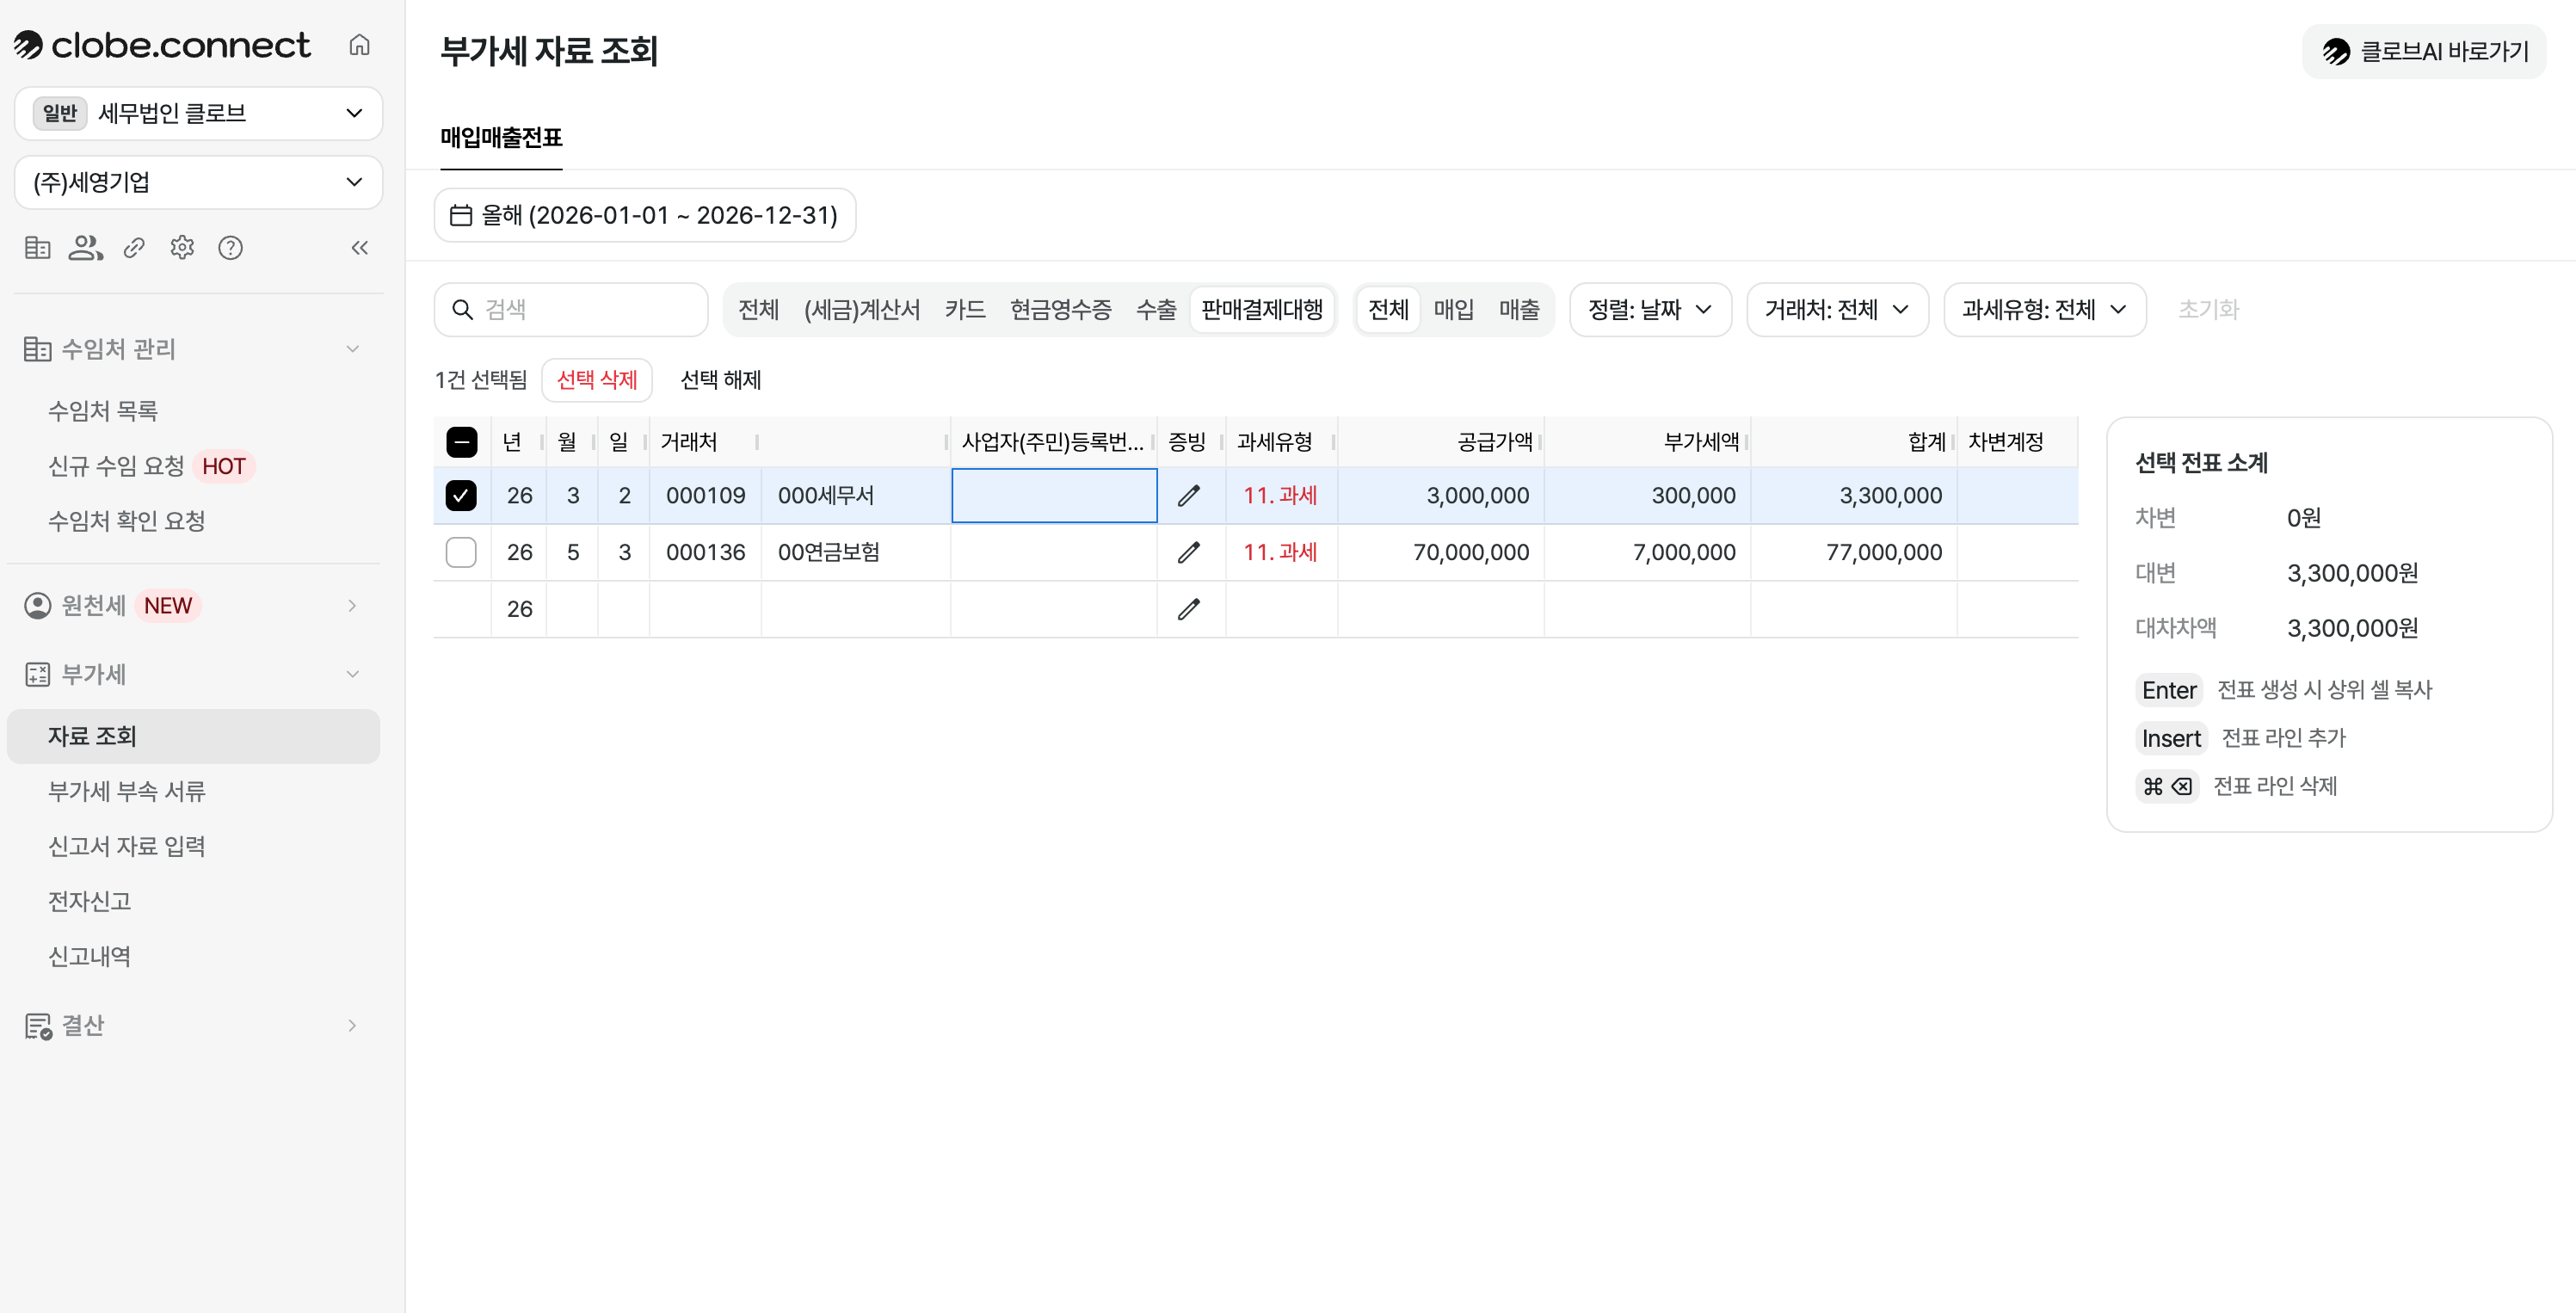
Task: Click the 초기화 reset button
Action: tap(2208, 310)
